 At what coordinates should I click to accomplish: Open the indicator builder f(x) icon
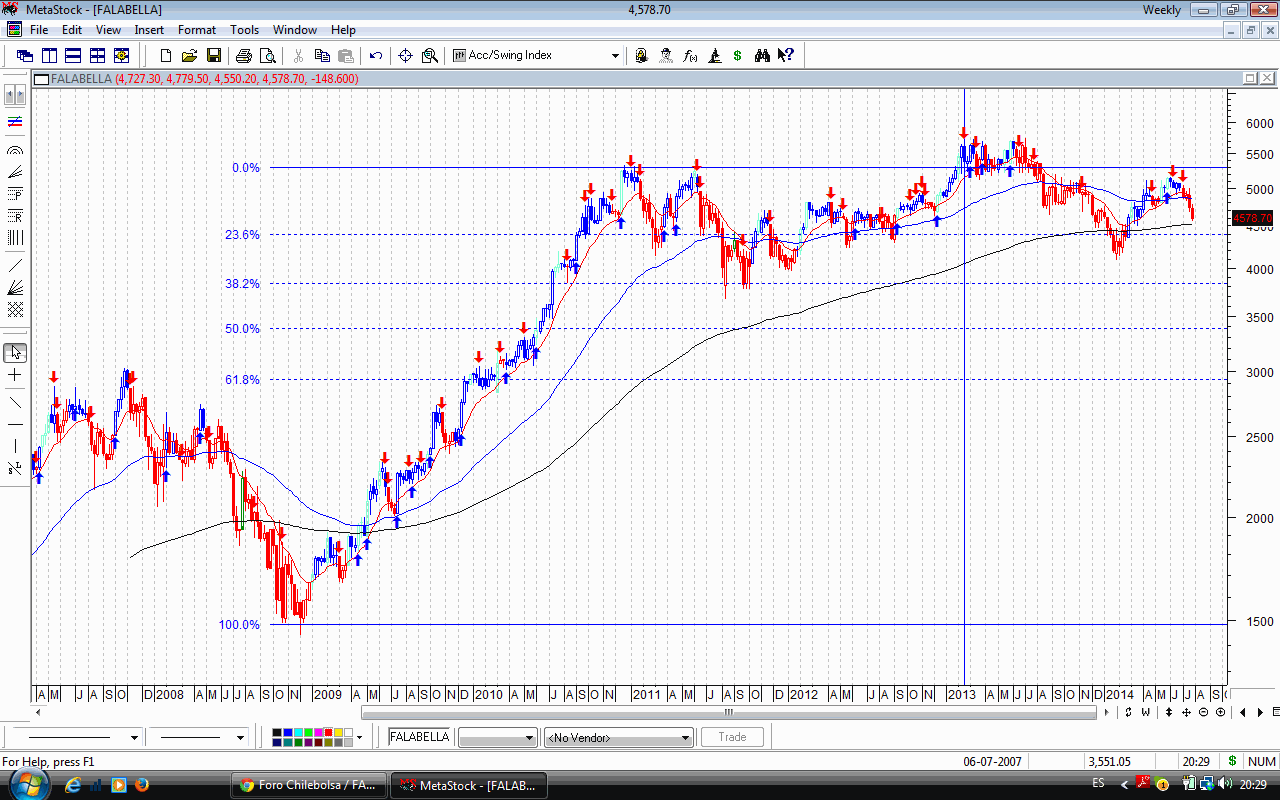point(690,55)
